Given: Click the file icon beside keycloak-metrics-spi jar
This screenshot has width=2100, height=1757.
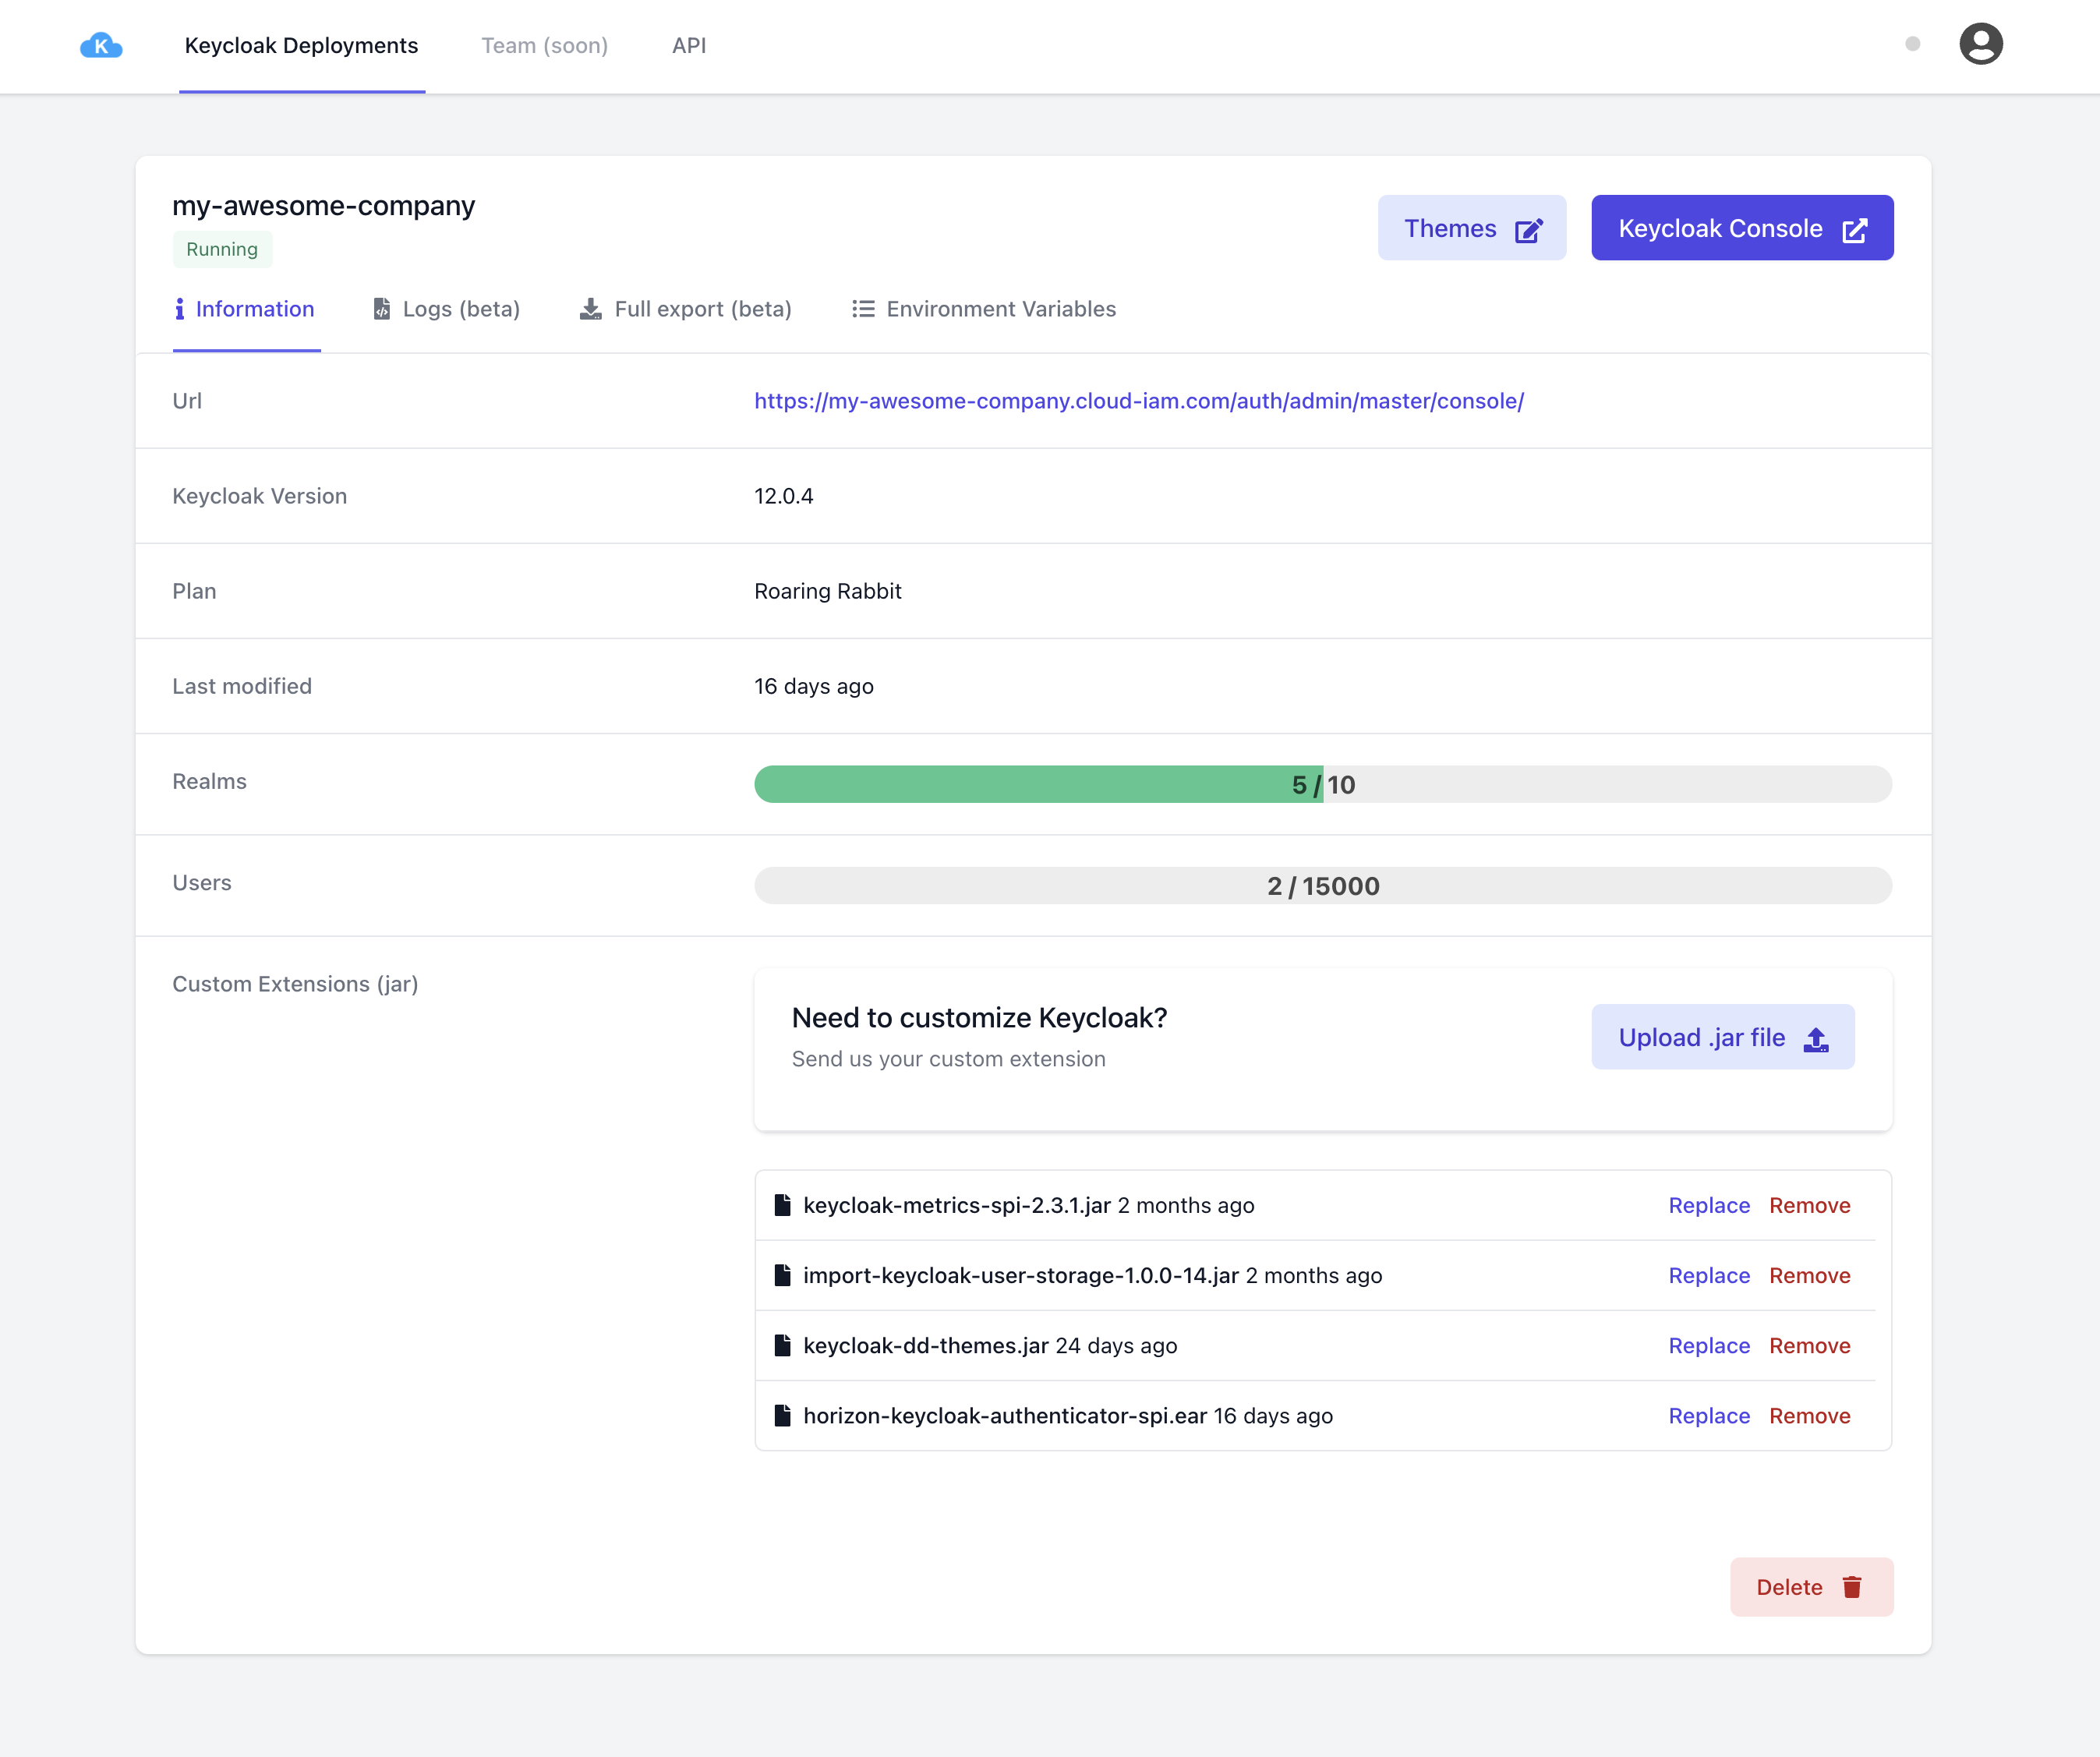Looking at the screenshot, I should 782,1205.
